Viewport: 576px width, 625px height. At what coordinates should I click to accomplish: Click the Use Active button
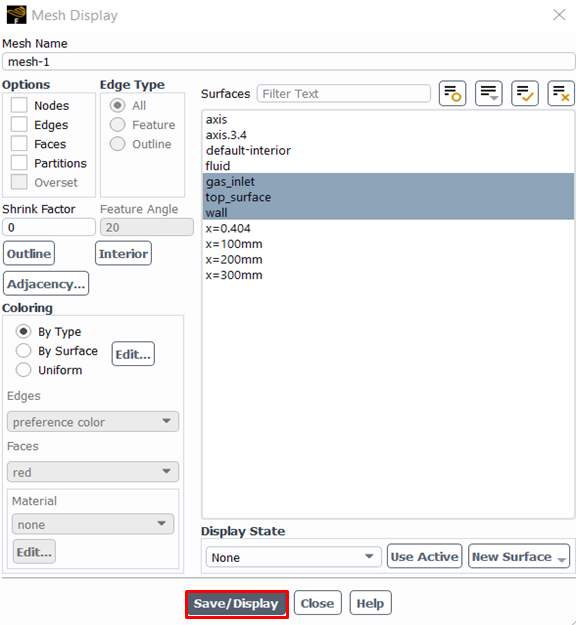coord(425,556)
